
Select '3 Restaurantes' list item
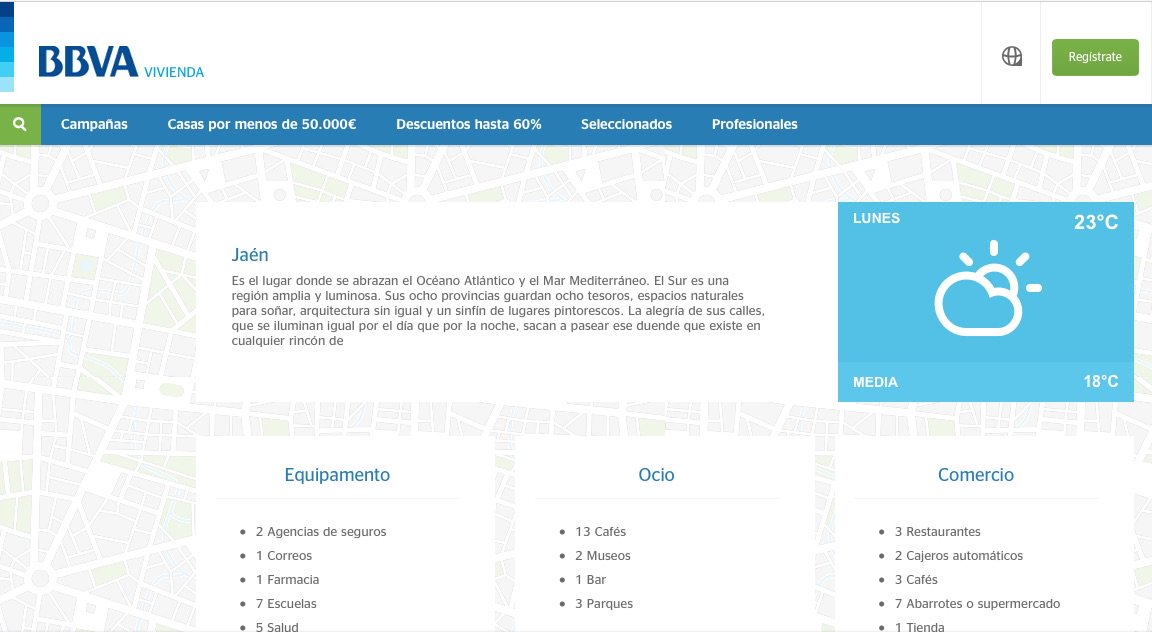pyautogui.click(x=937, y=531)
